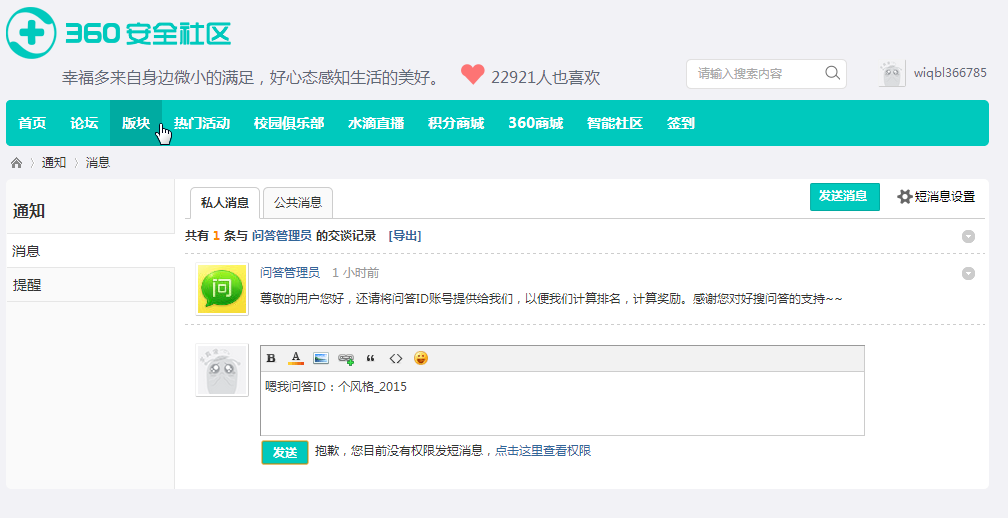Expand the conversation record dropdown arrow
The height and width of the screenshot is (518, 1008).
pyautogui.click(x=968, y=236)
